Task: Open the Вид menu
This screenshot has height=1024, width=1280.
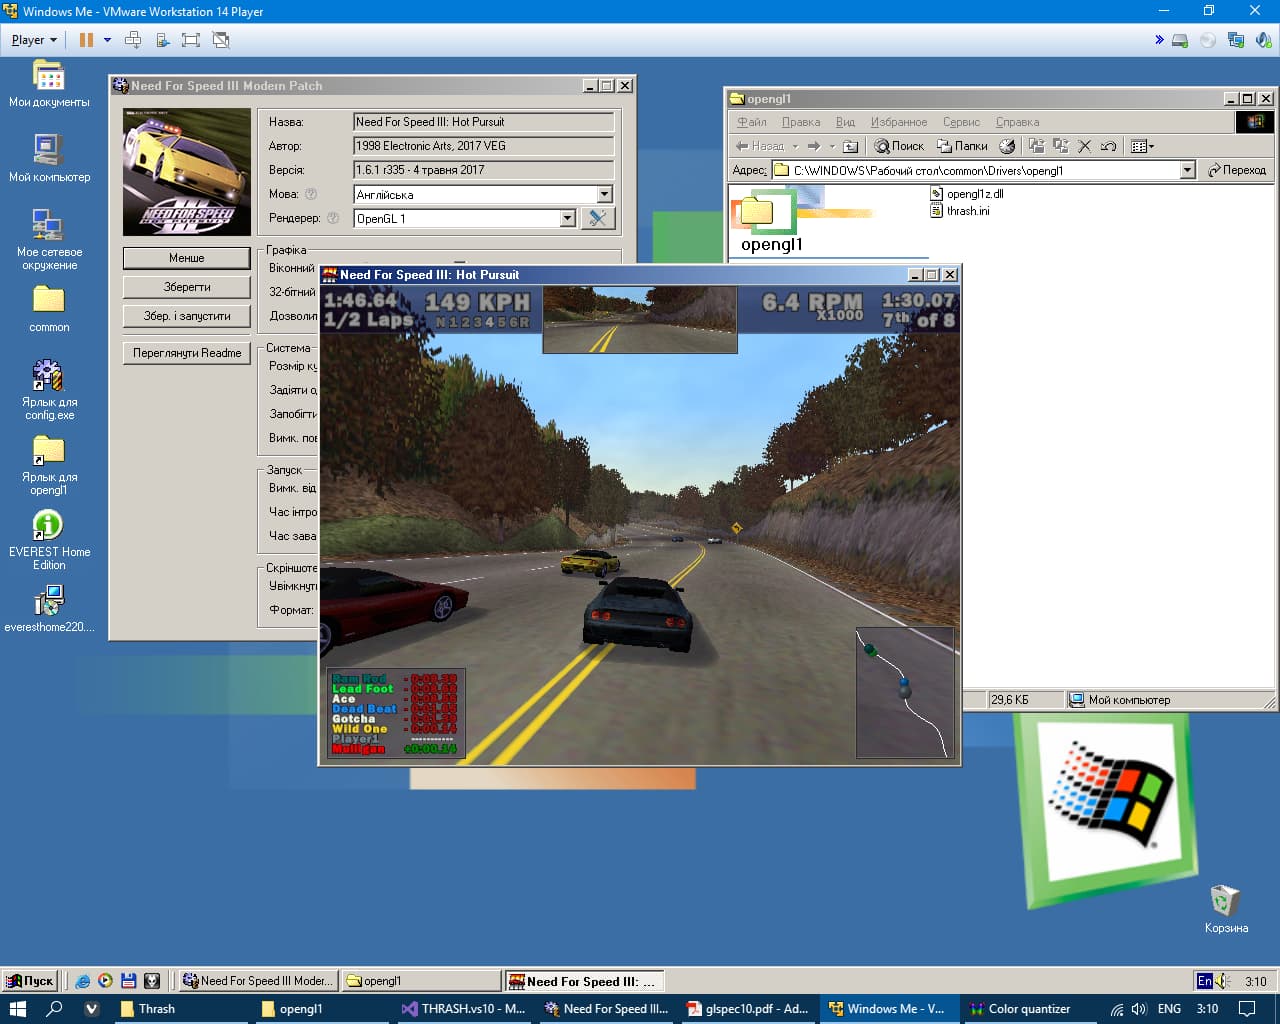Action: click(846, 122)
